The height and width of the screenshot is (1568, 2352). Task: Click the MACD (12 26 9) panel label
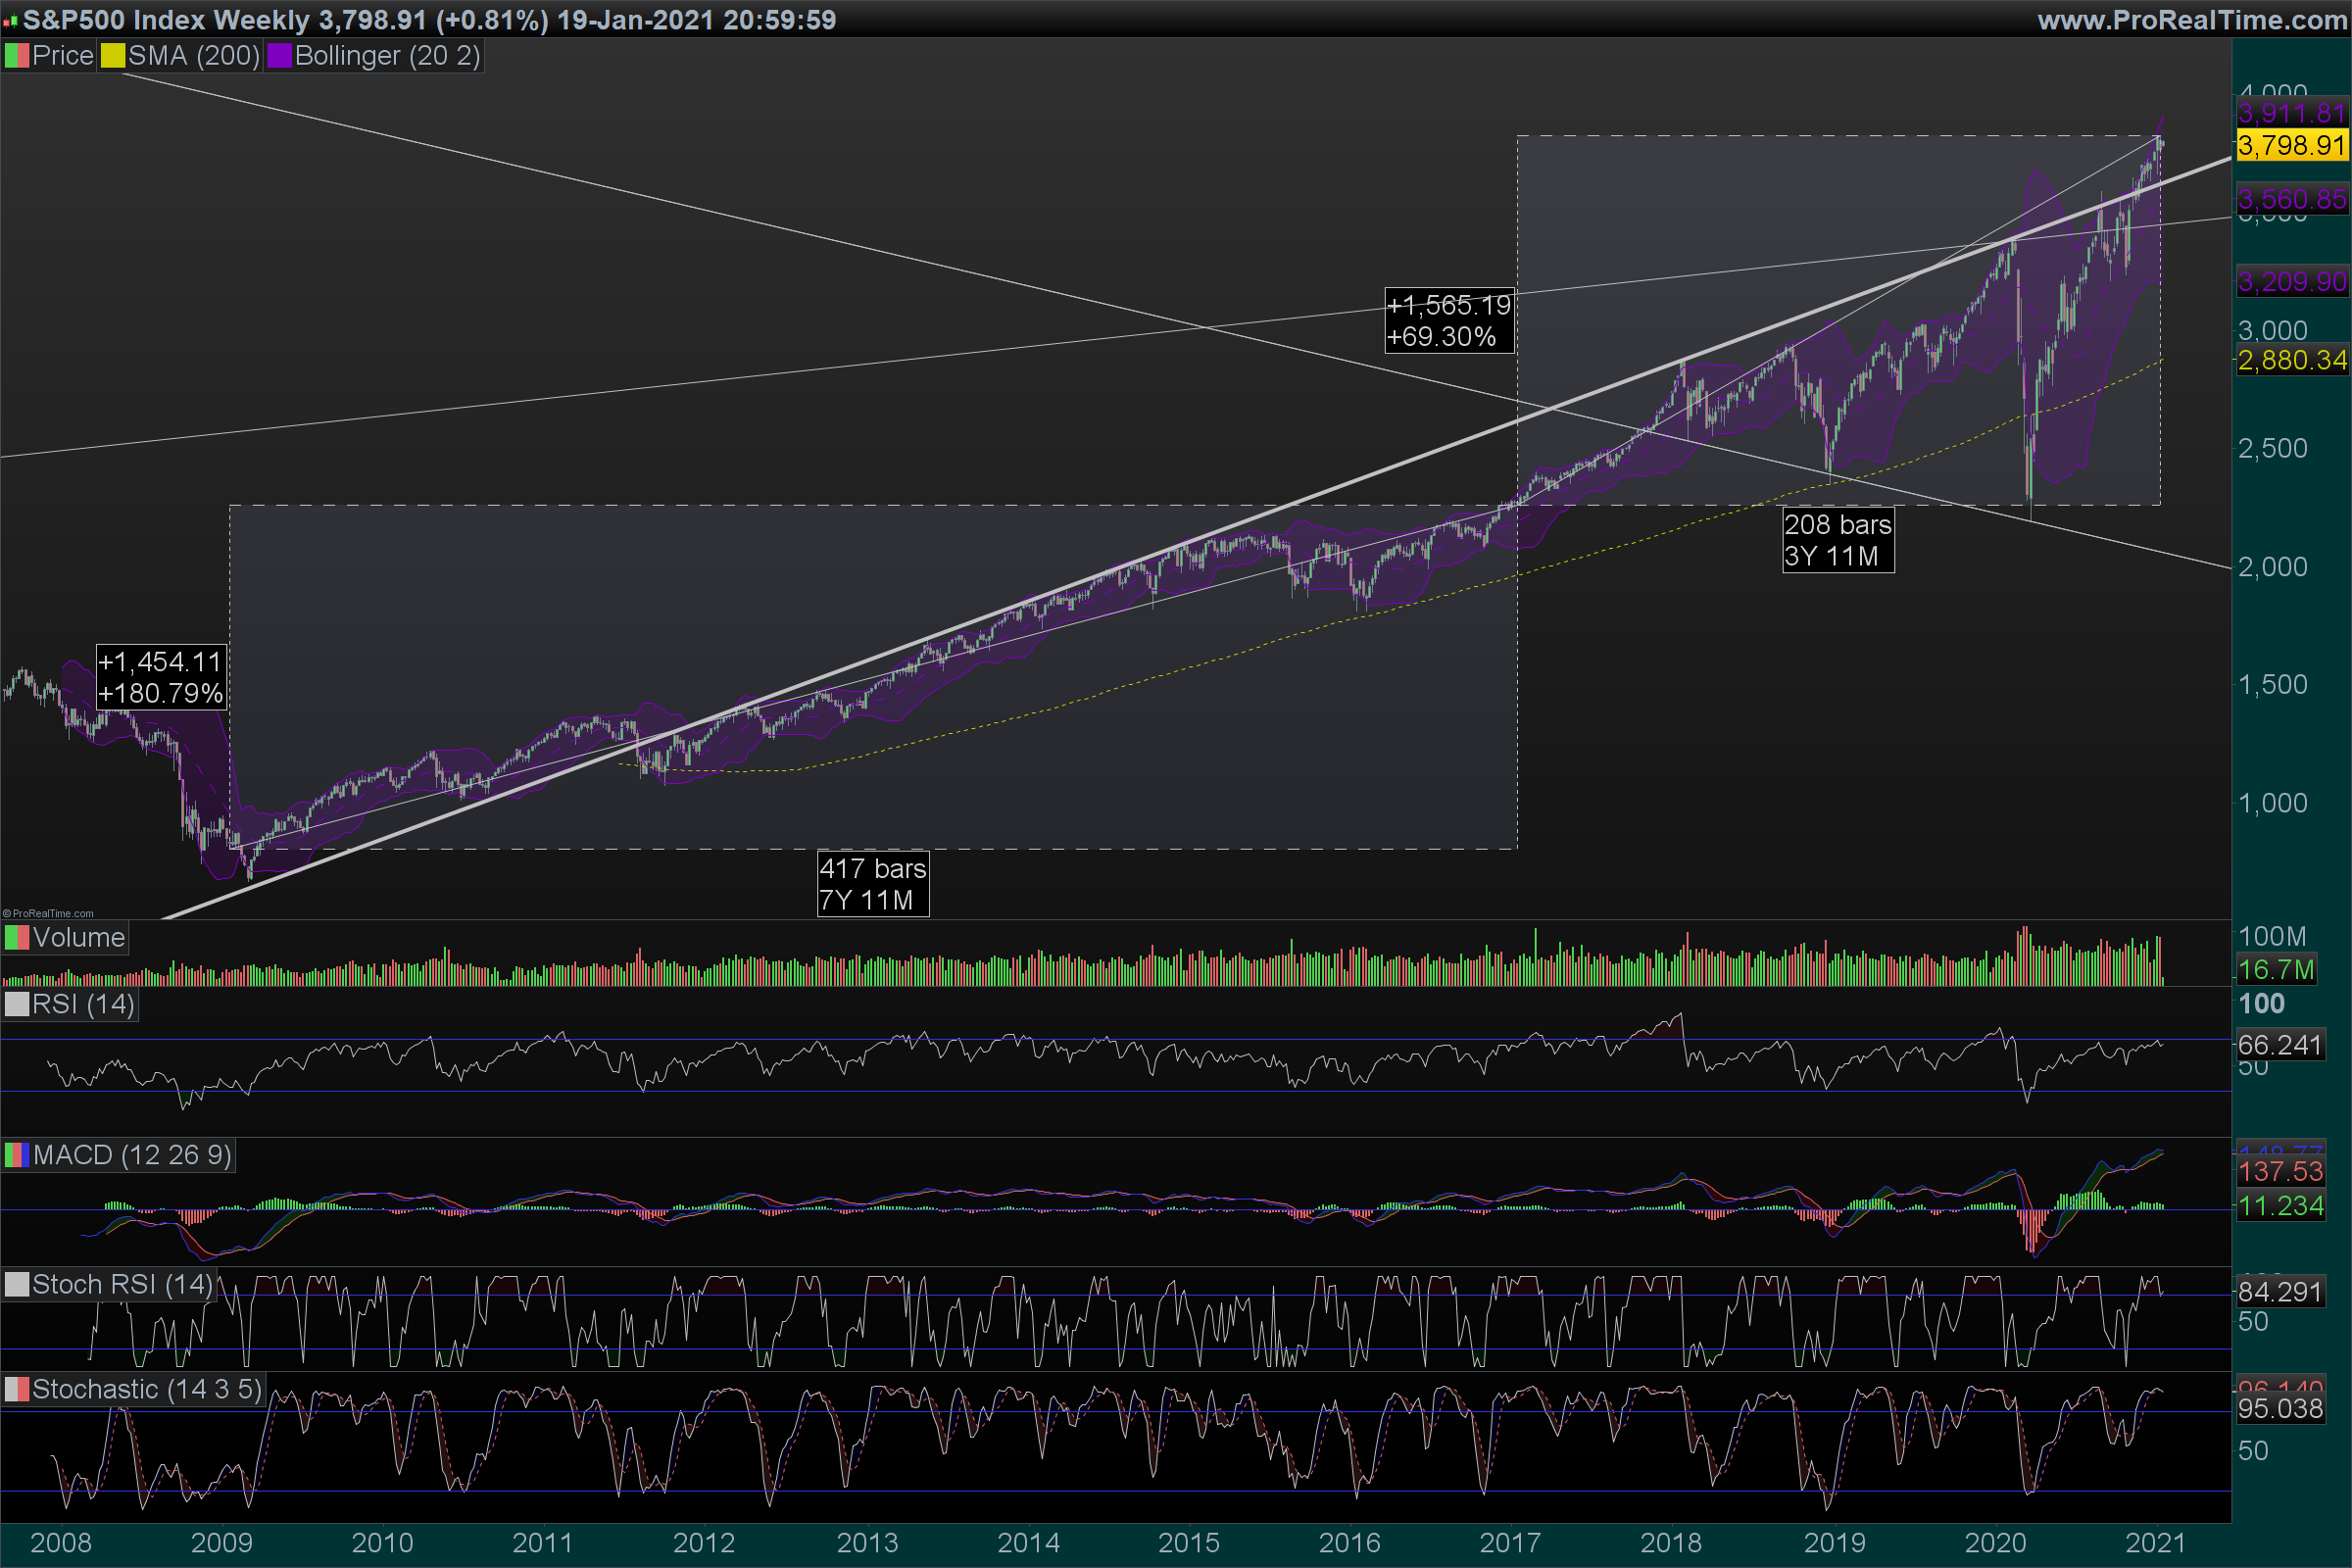(x=132, y=1155)
